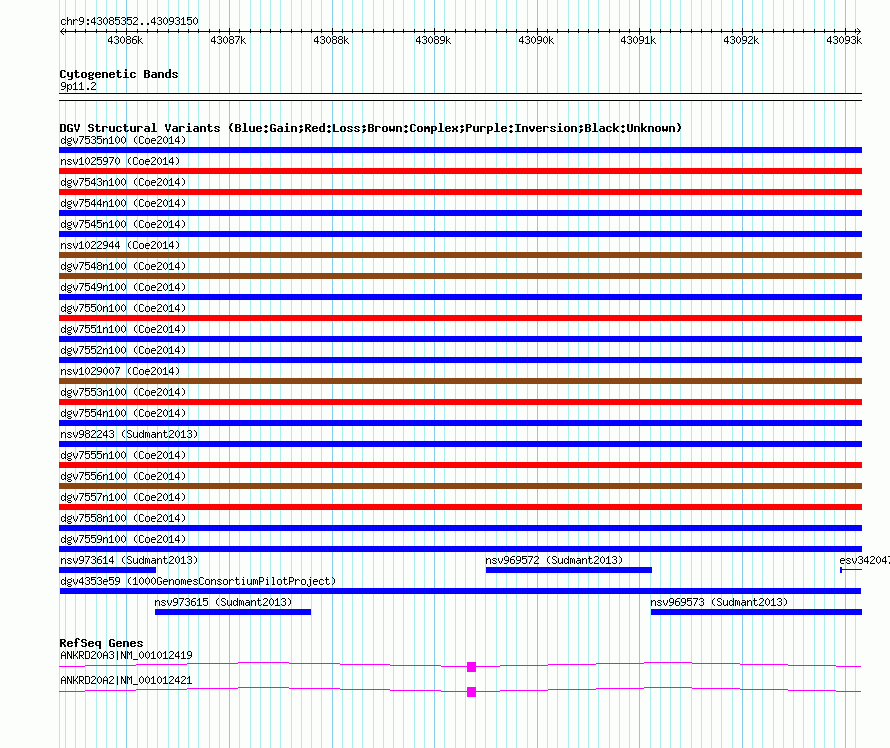Open the dgv7548n100 (Coe2014) label

123,266
